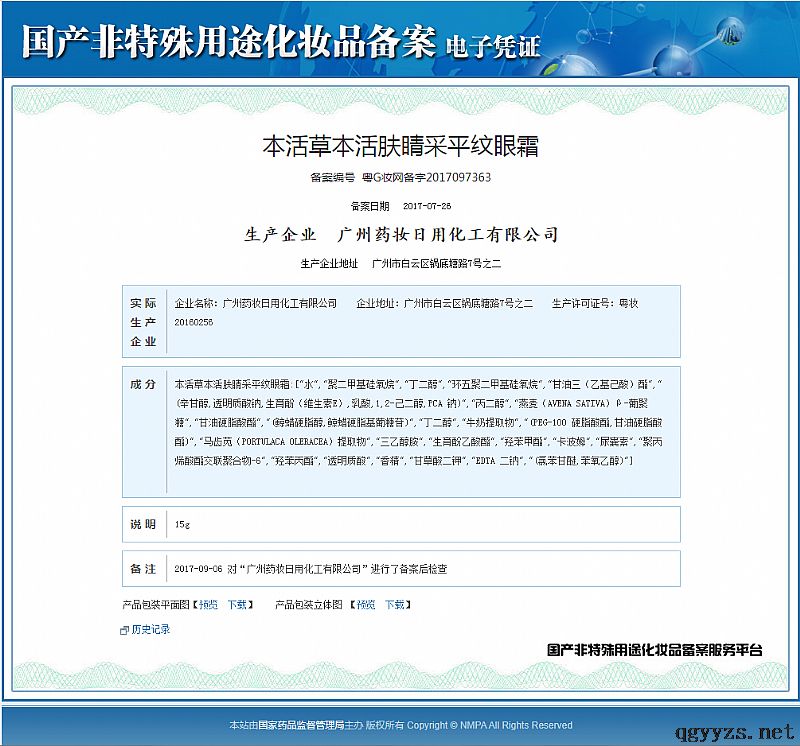Click the qgyyzs.net watermark
This screenshot has height=746, width=800.
(734, 730)
